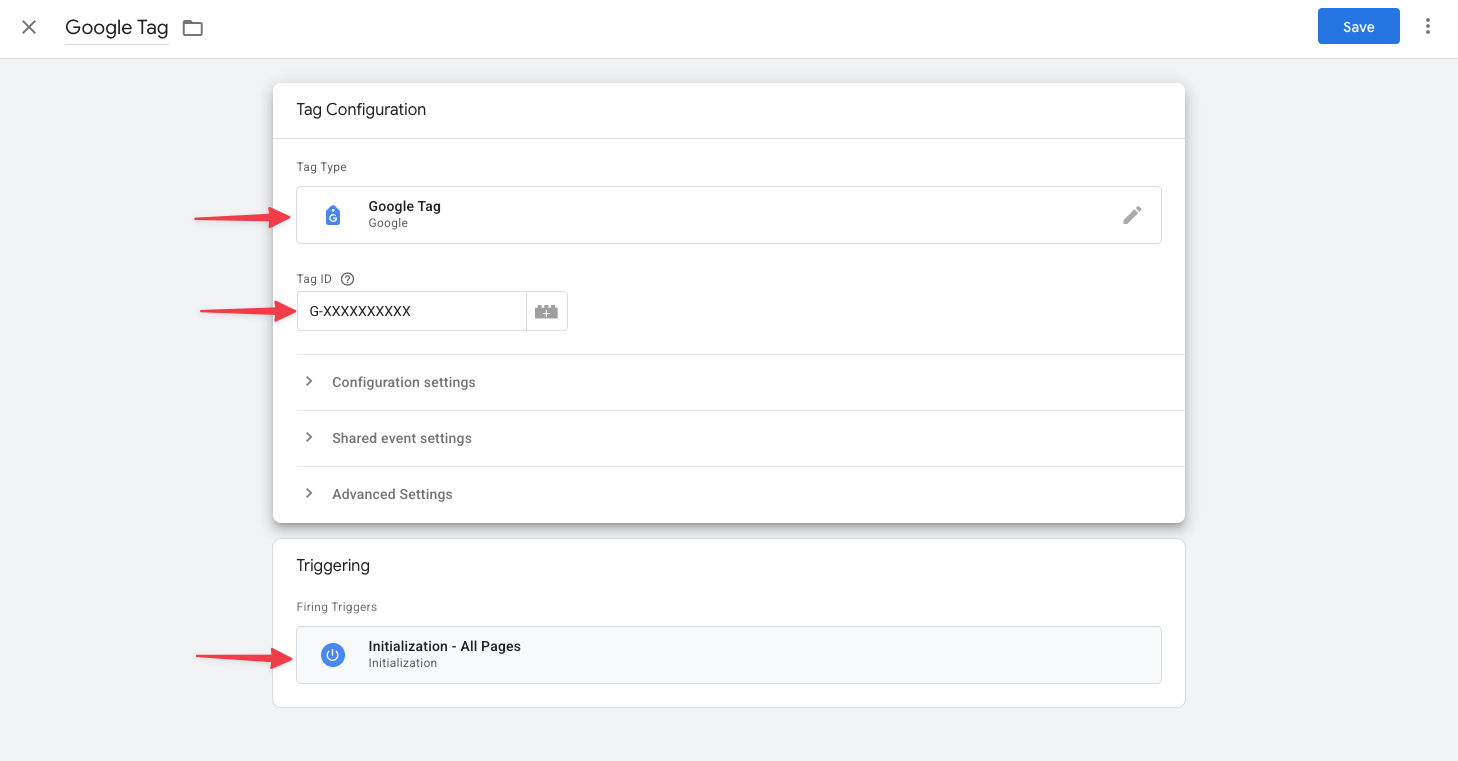Click the 'Advanced Settings' label
1458x761 pixels.
tap(392, 494)
